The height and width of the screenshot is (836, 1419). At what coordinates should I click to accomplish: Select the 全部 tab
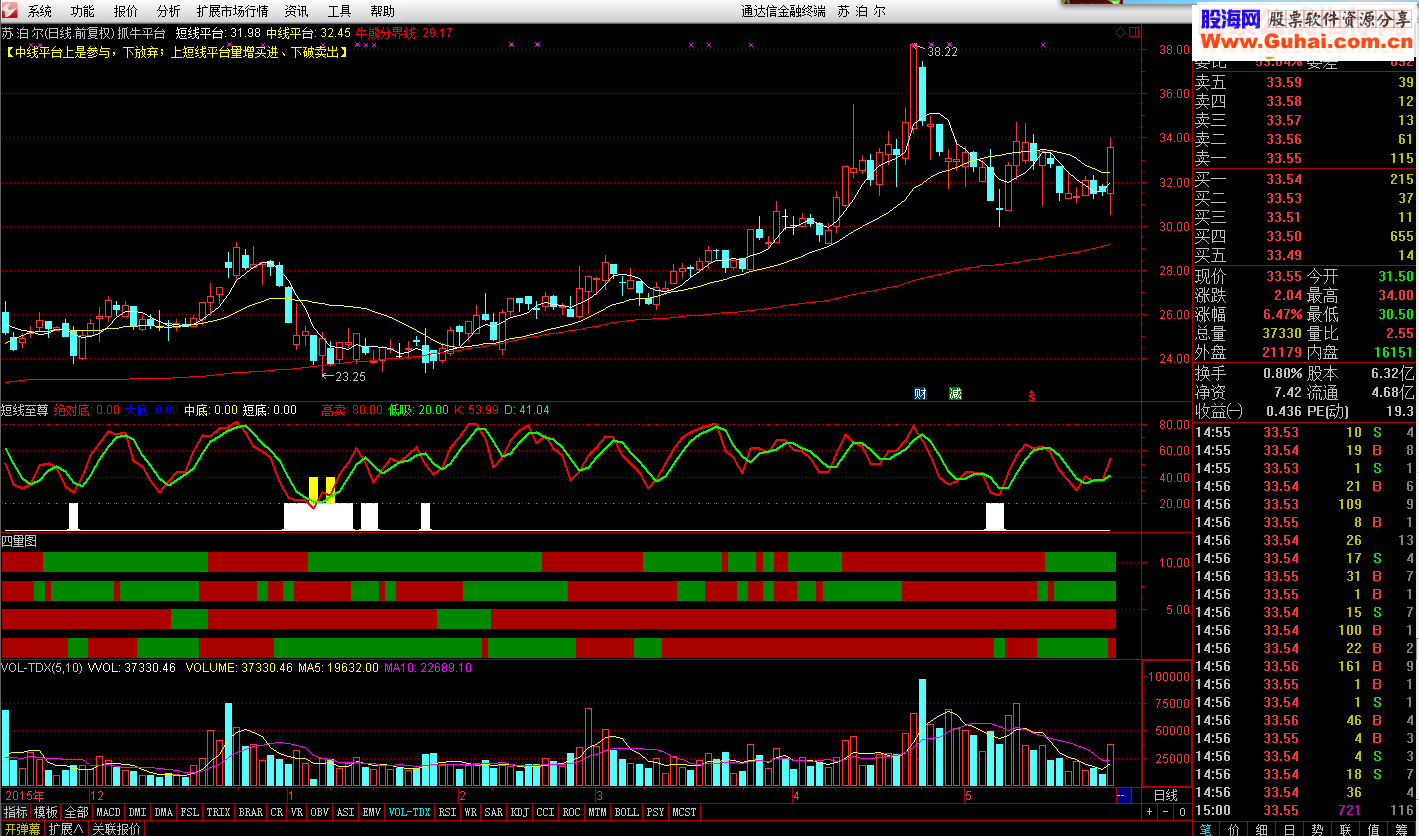click(76, 812)
